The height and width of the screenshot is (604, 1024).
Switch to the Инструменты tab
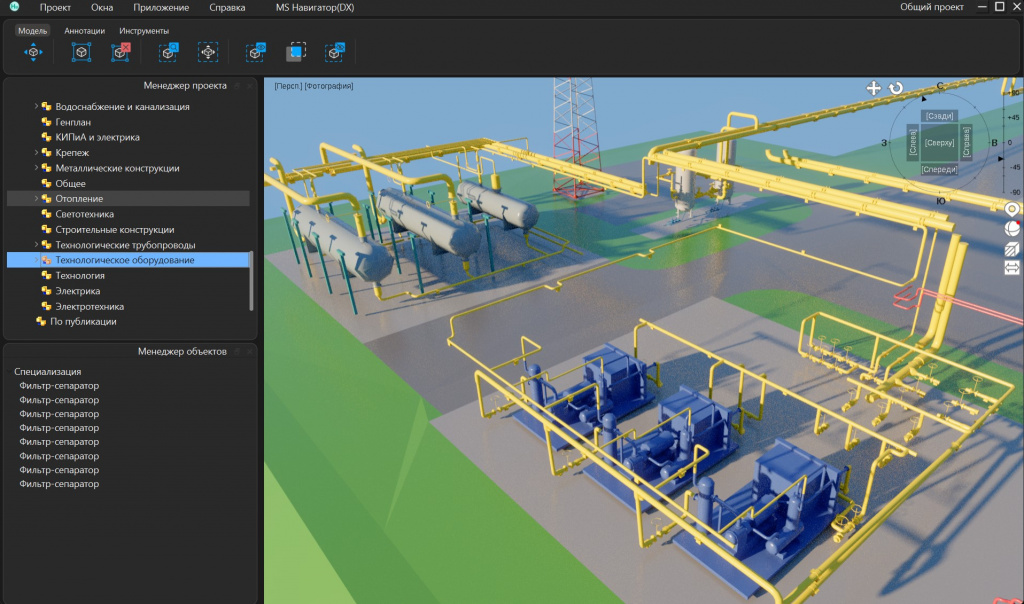144,31
